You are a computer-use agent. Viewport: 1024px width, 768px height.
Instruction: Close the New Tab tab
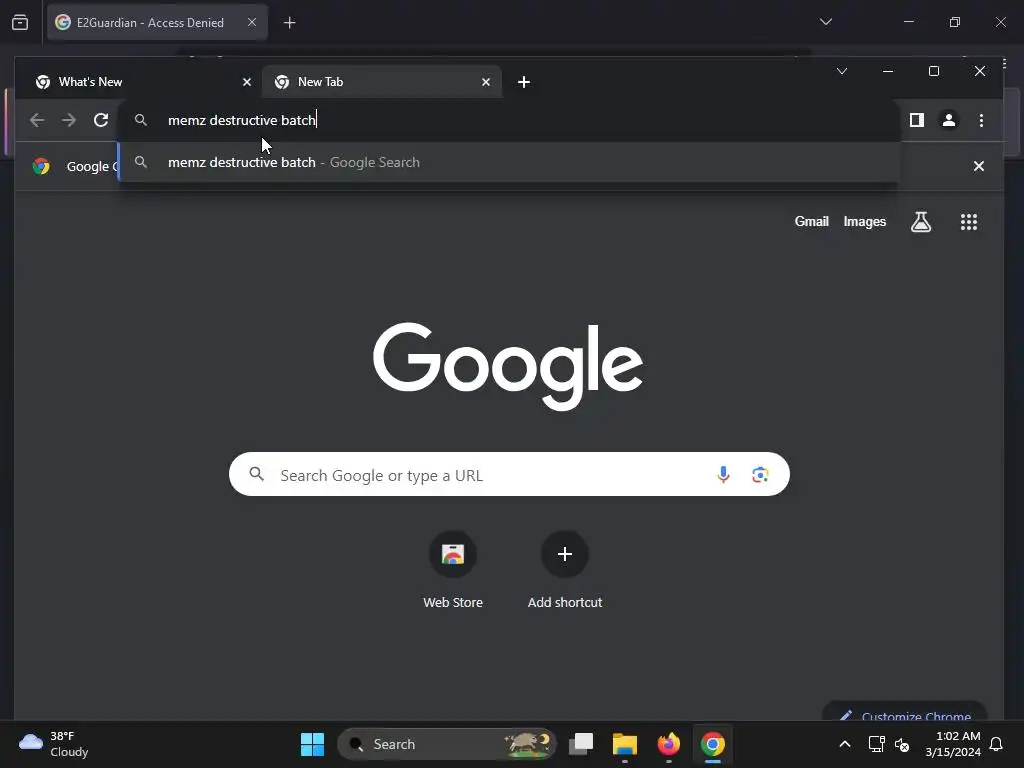pyautogui.click(x=485, y=82)
